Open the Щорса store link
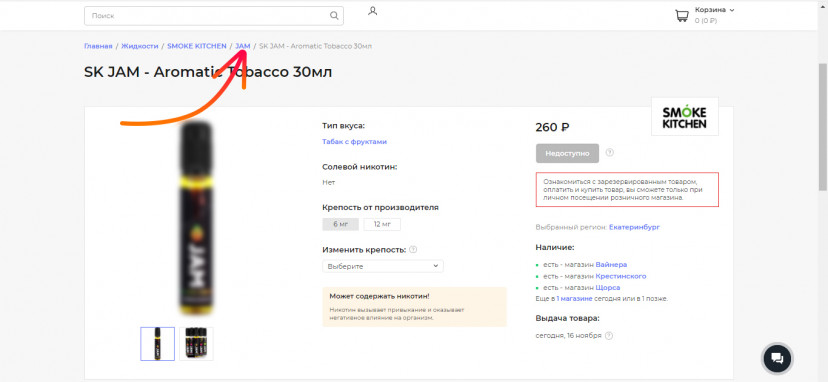The height and width of the screenshot is (382, 828). tap(608, 287)
